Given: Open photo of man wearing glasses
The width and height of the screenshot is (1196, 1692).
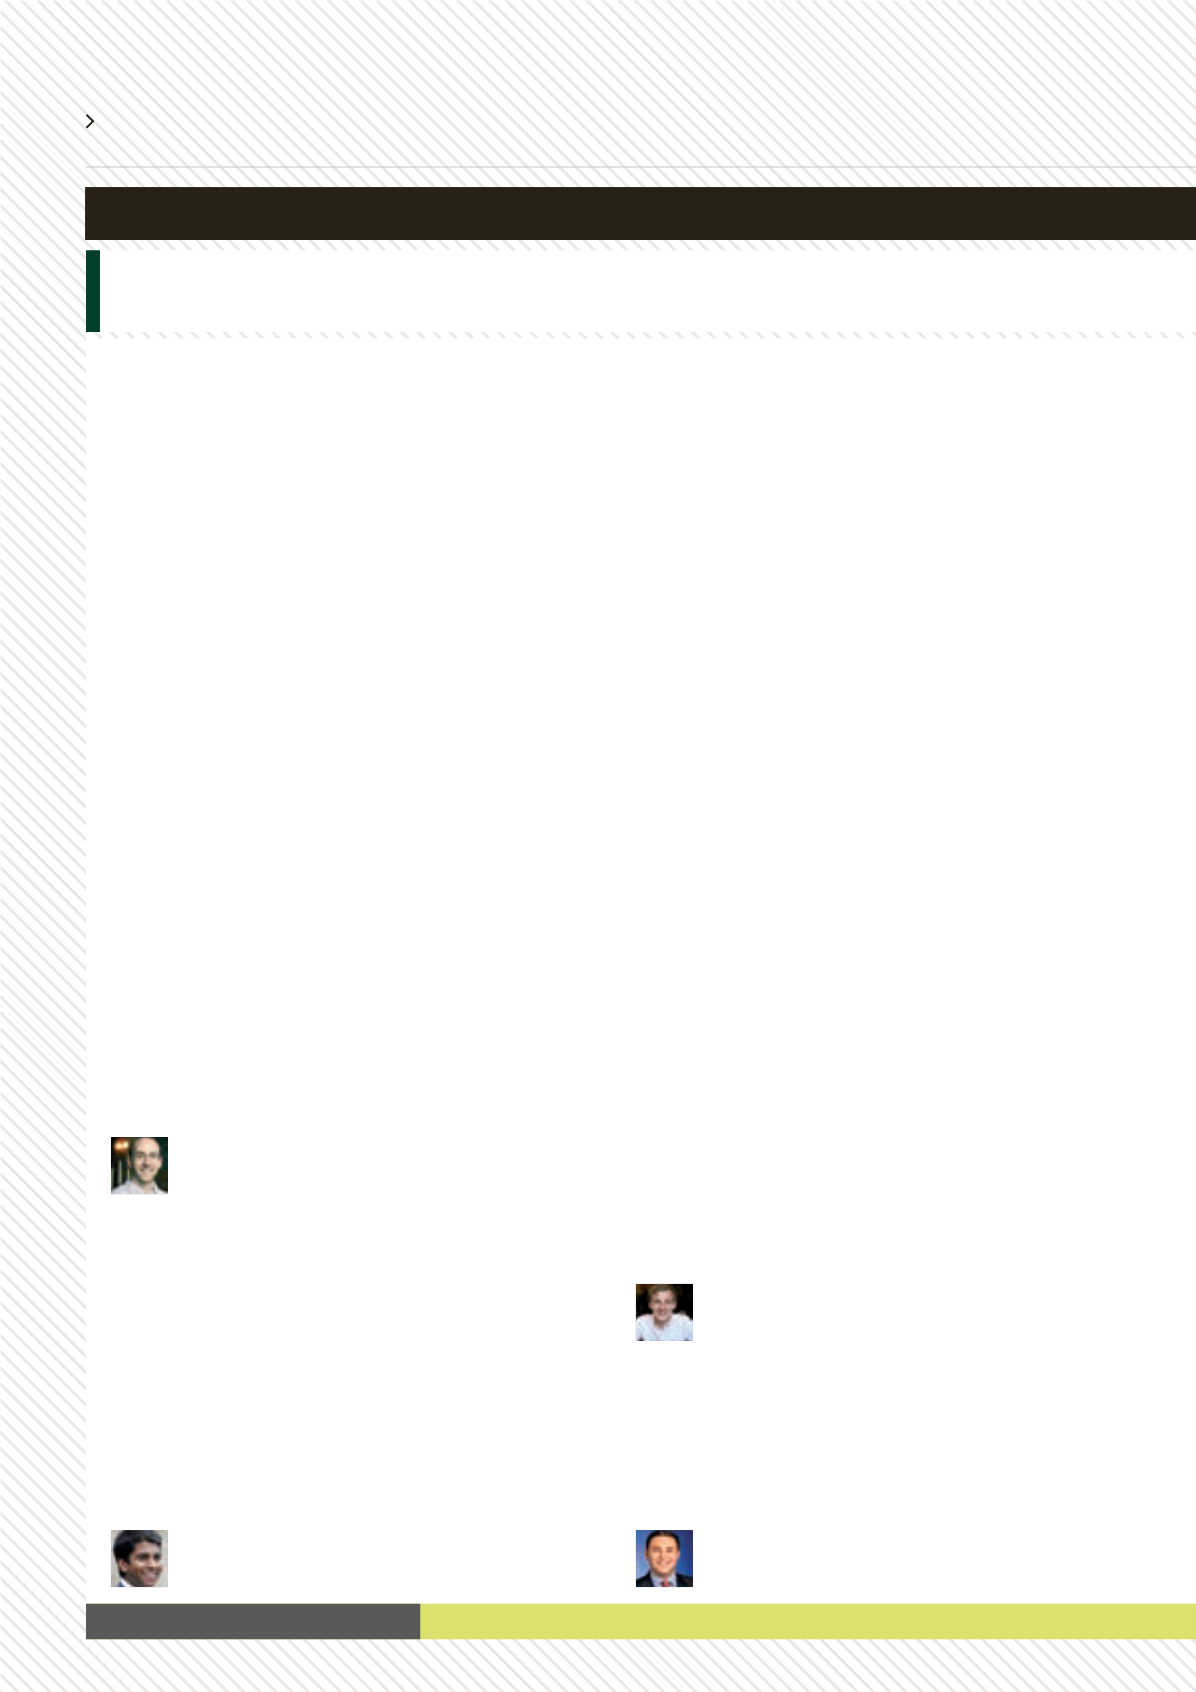Looking at the screenshot, I should point(139,1165).
